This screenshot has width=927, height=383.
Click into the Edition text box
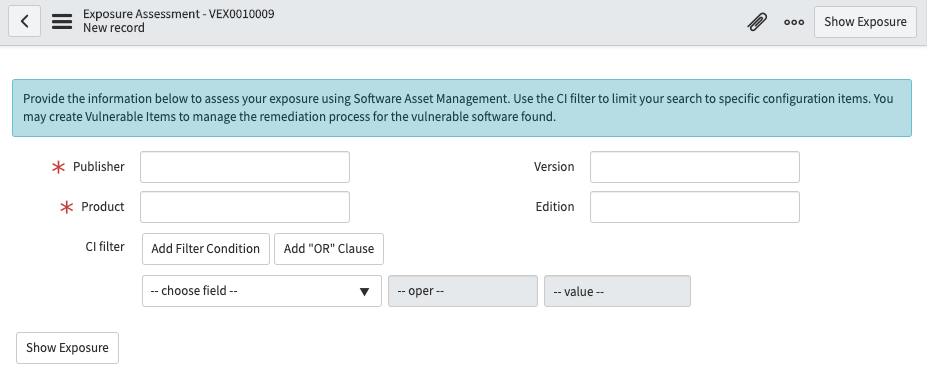tap(695, 207)
